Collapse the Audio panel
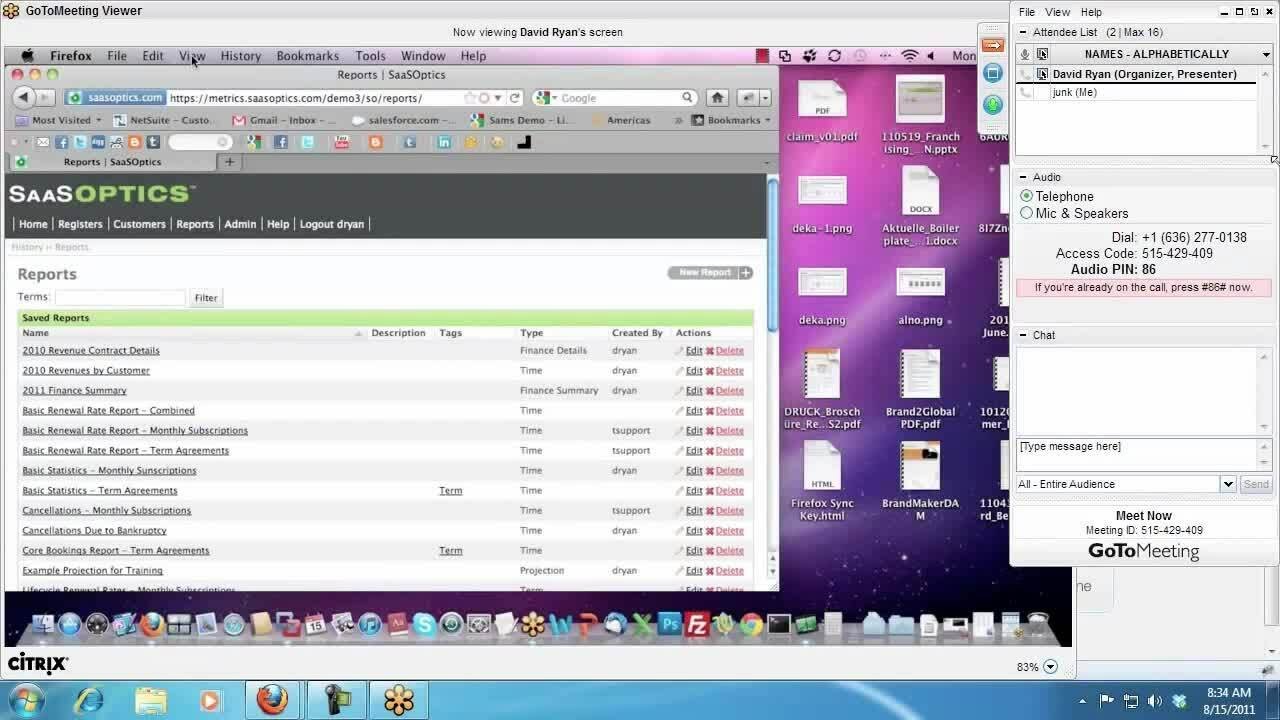The height and width of the screenshot is (720, 1280). tap(1022, 177)
